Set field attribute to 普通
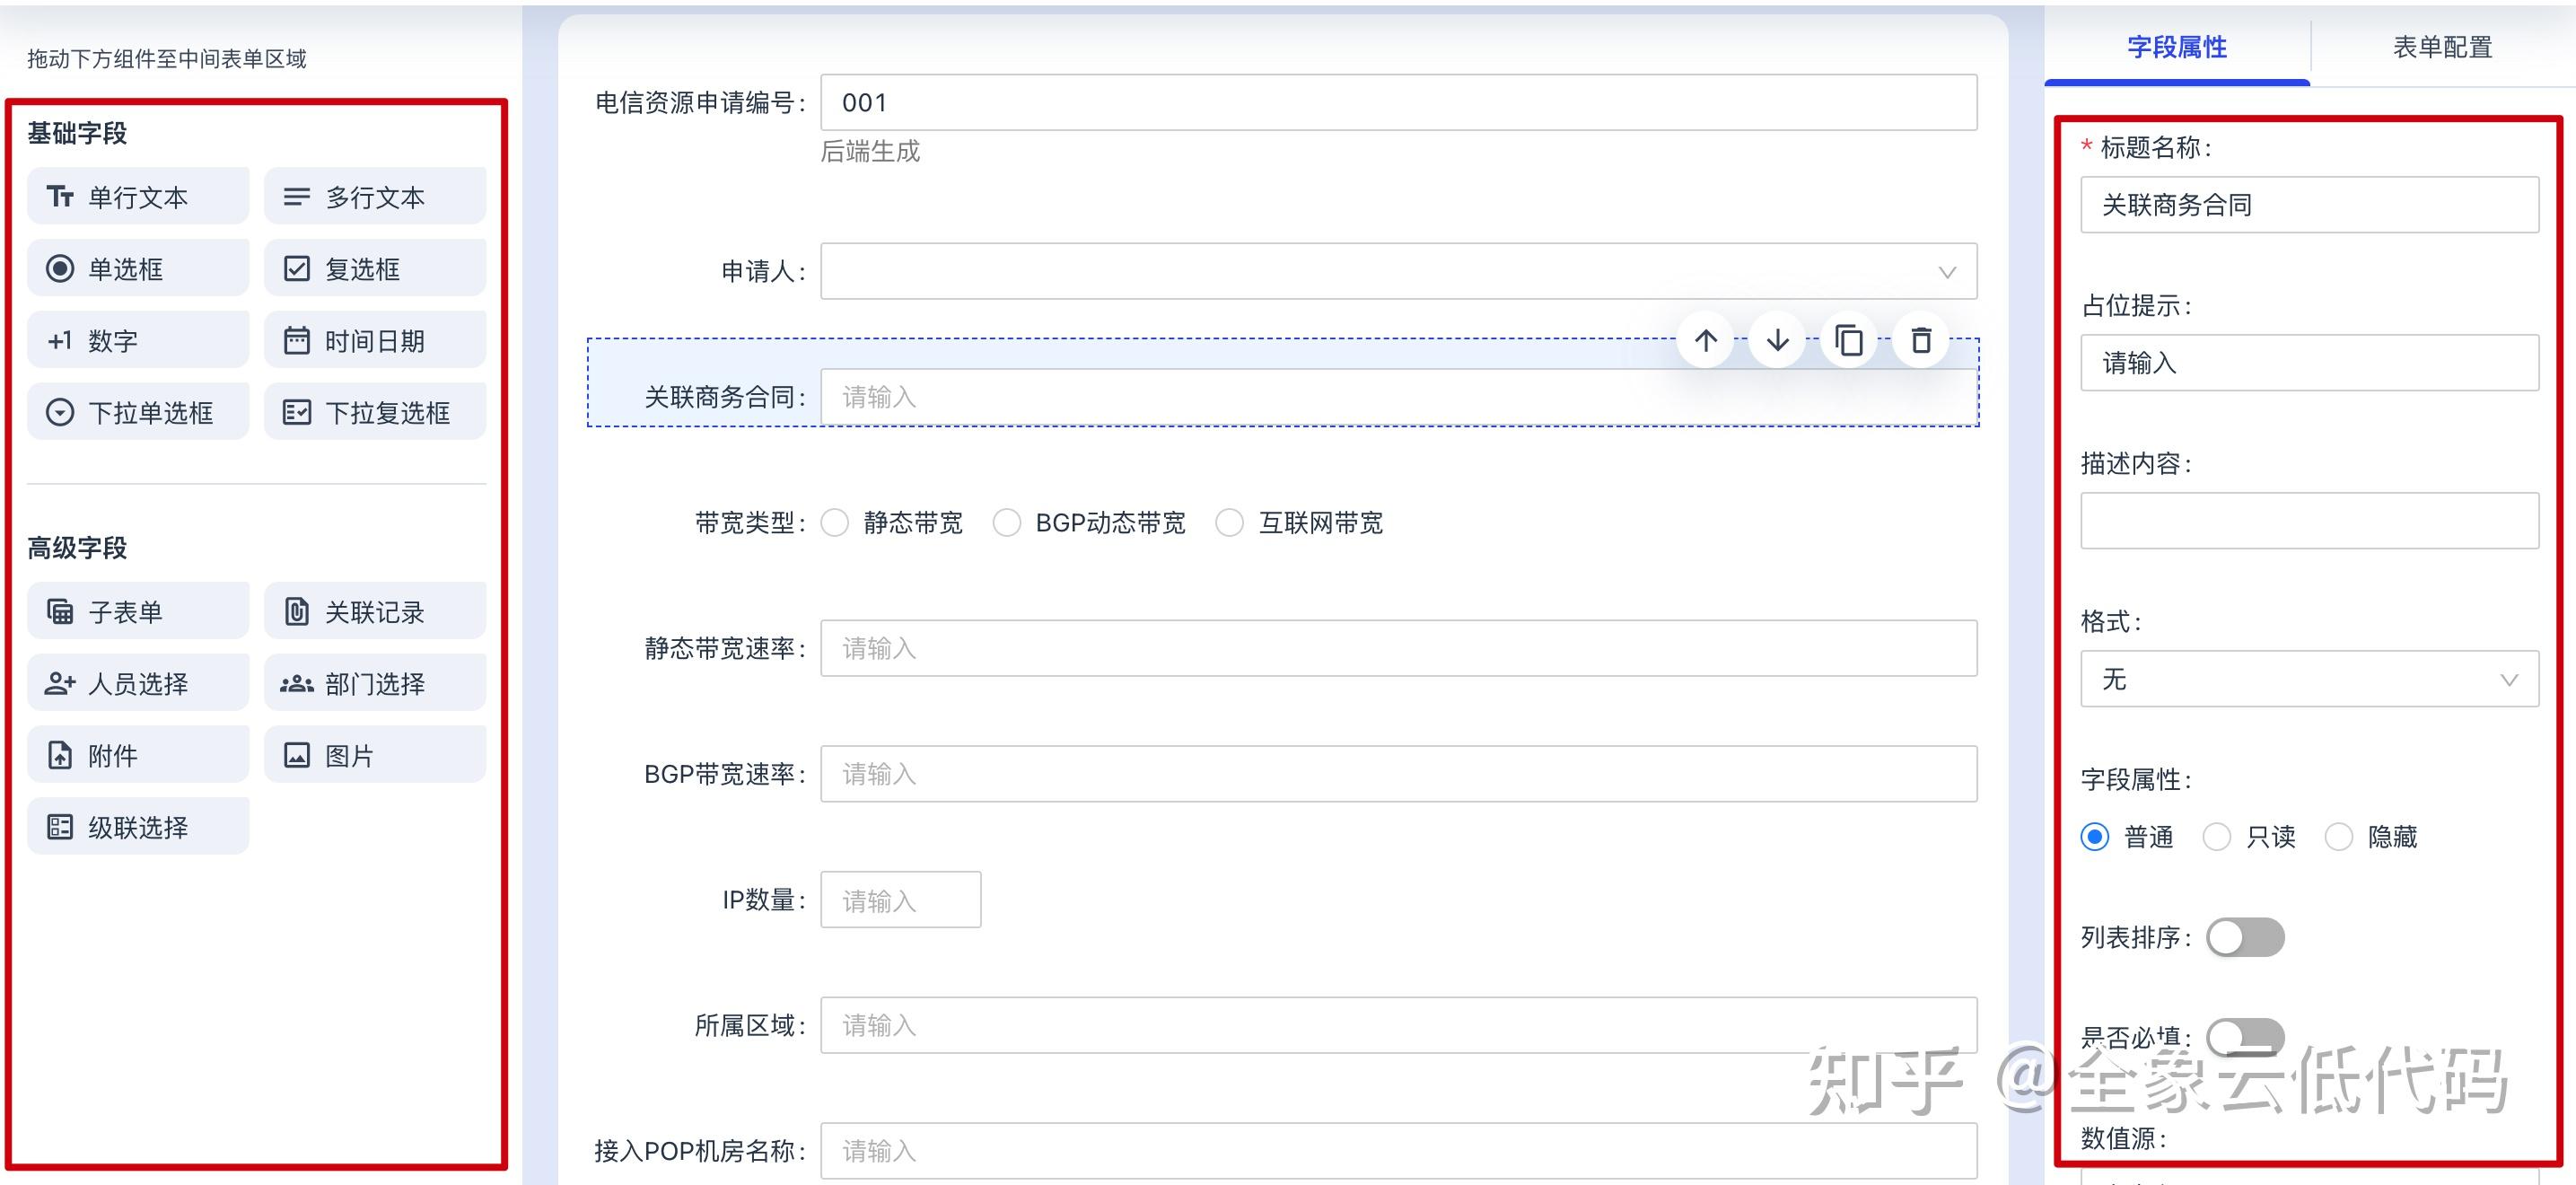 (2095, 837)
